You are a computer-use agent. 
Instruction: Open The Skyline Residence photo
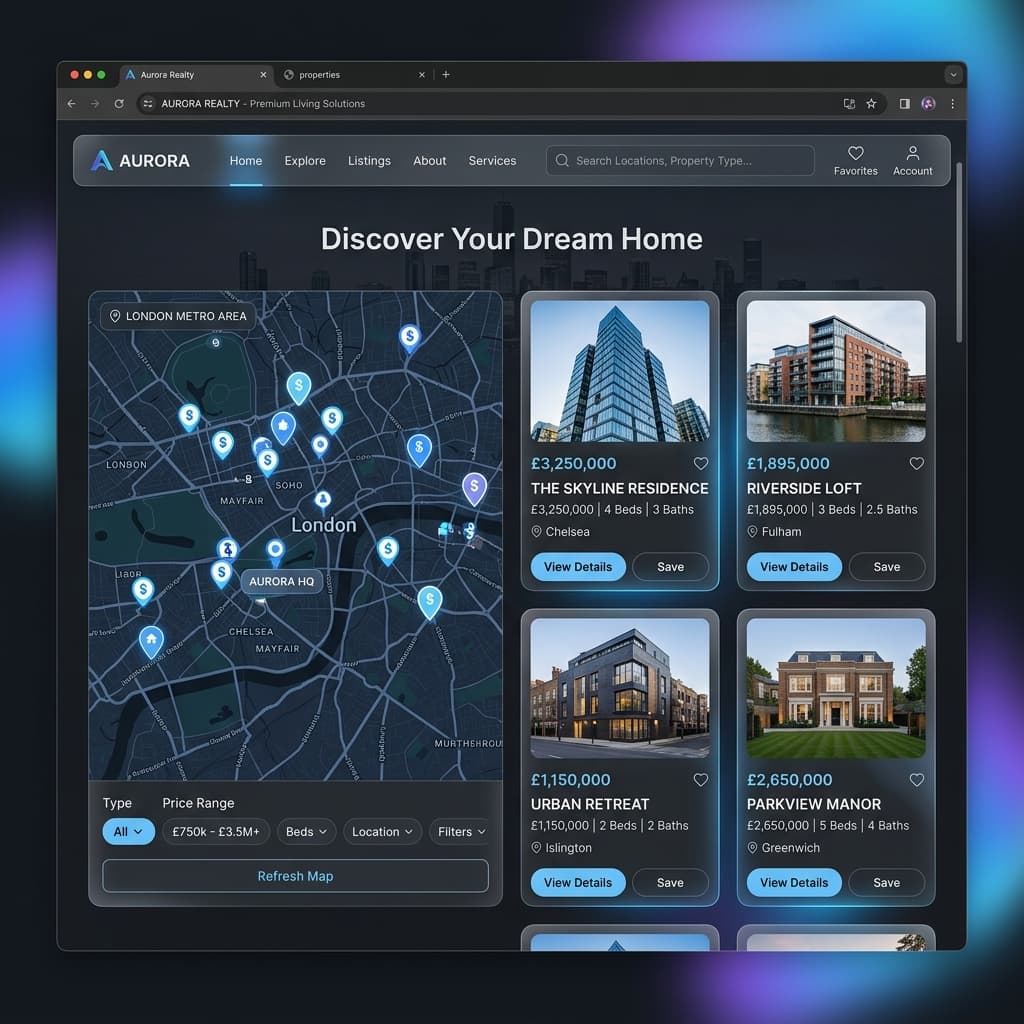tap(620, 371)
